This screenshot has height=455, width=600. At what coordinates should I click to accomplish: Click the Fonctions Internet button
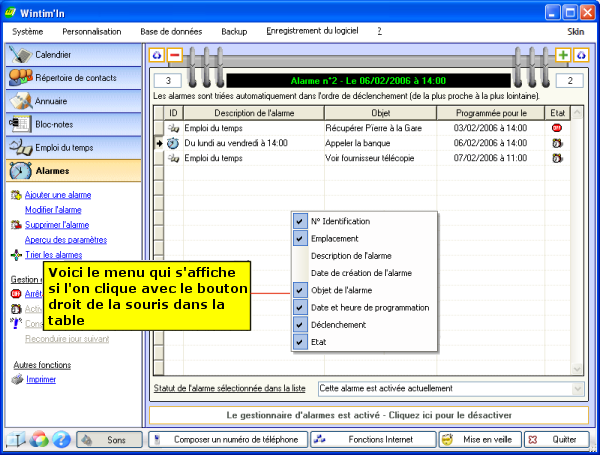(373, 440)
